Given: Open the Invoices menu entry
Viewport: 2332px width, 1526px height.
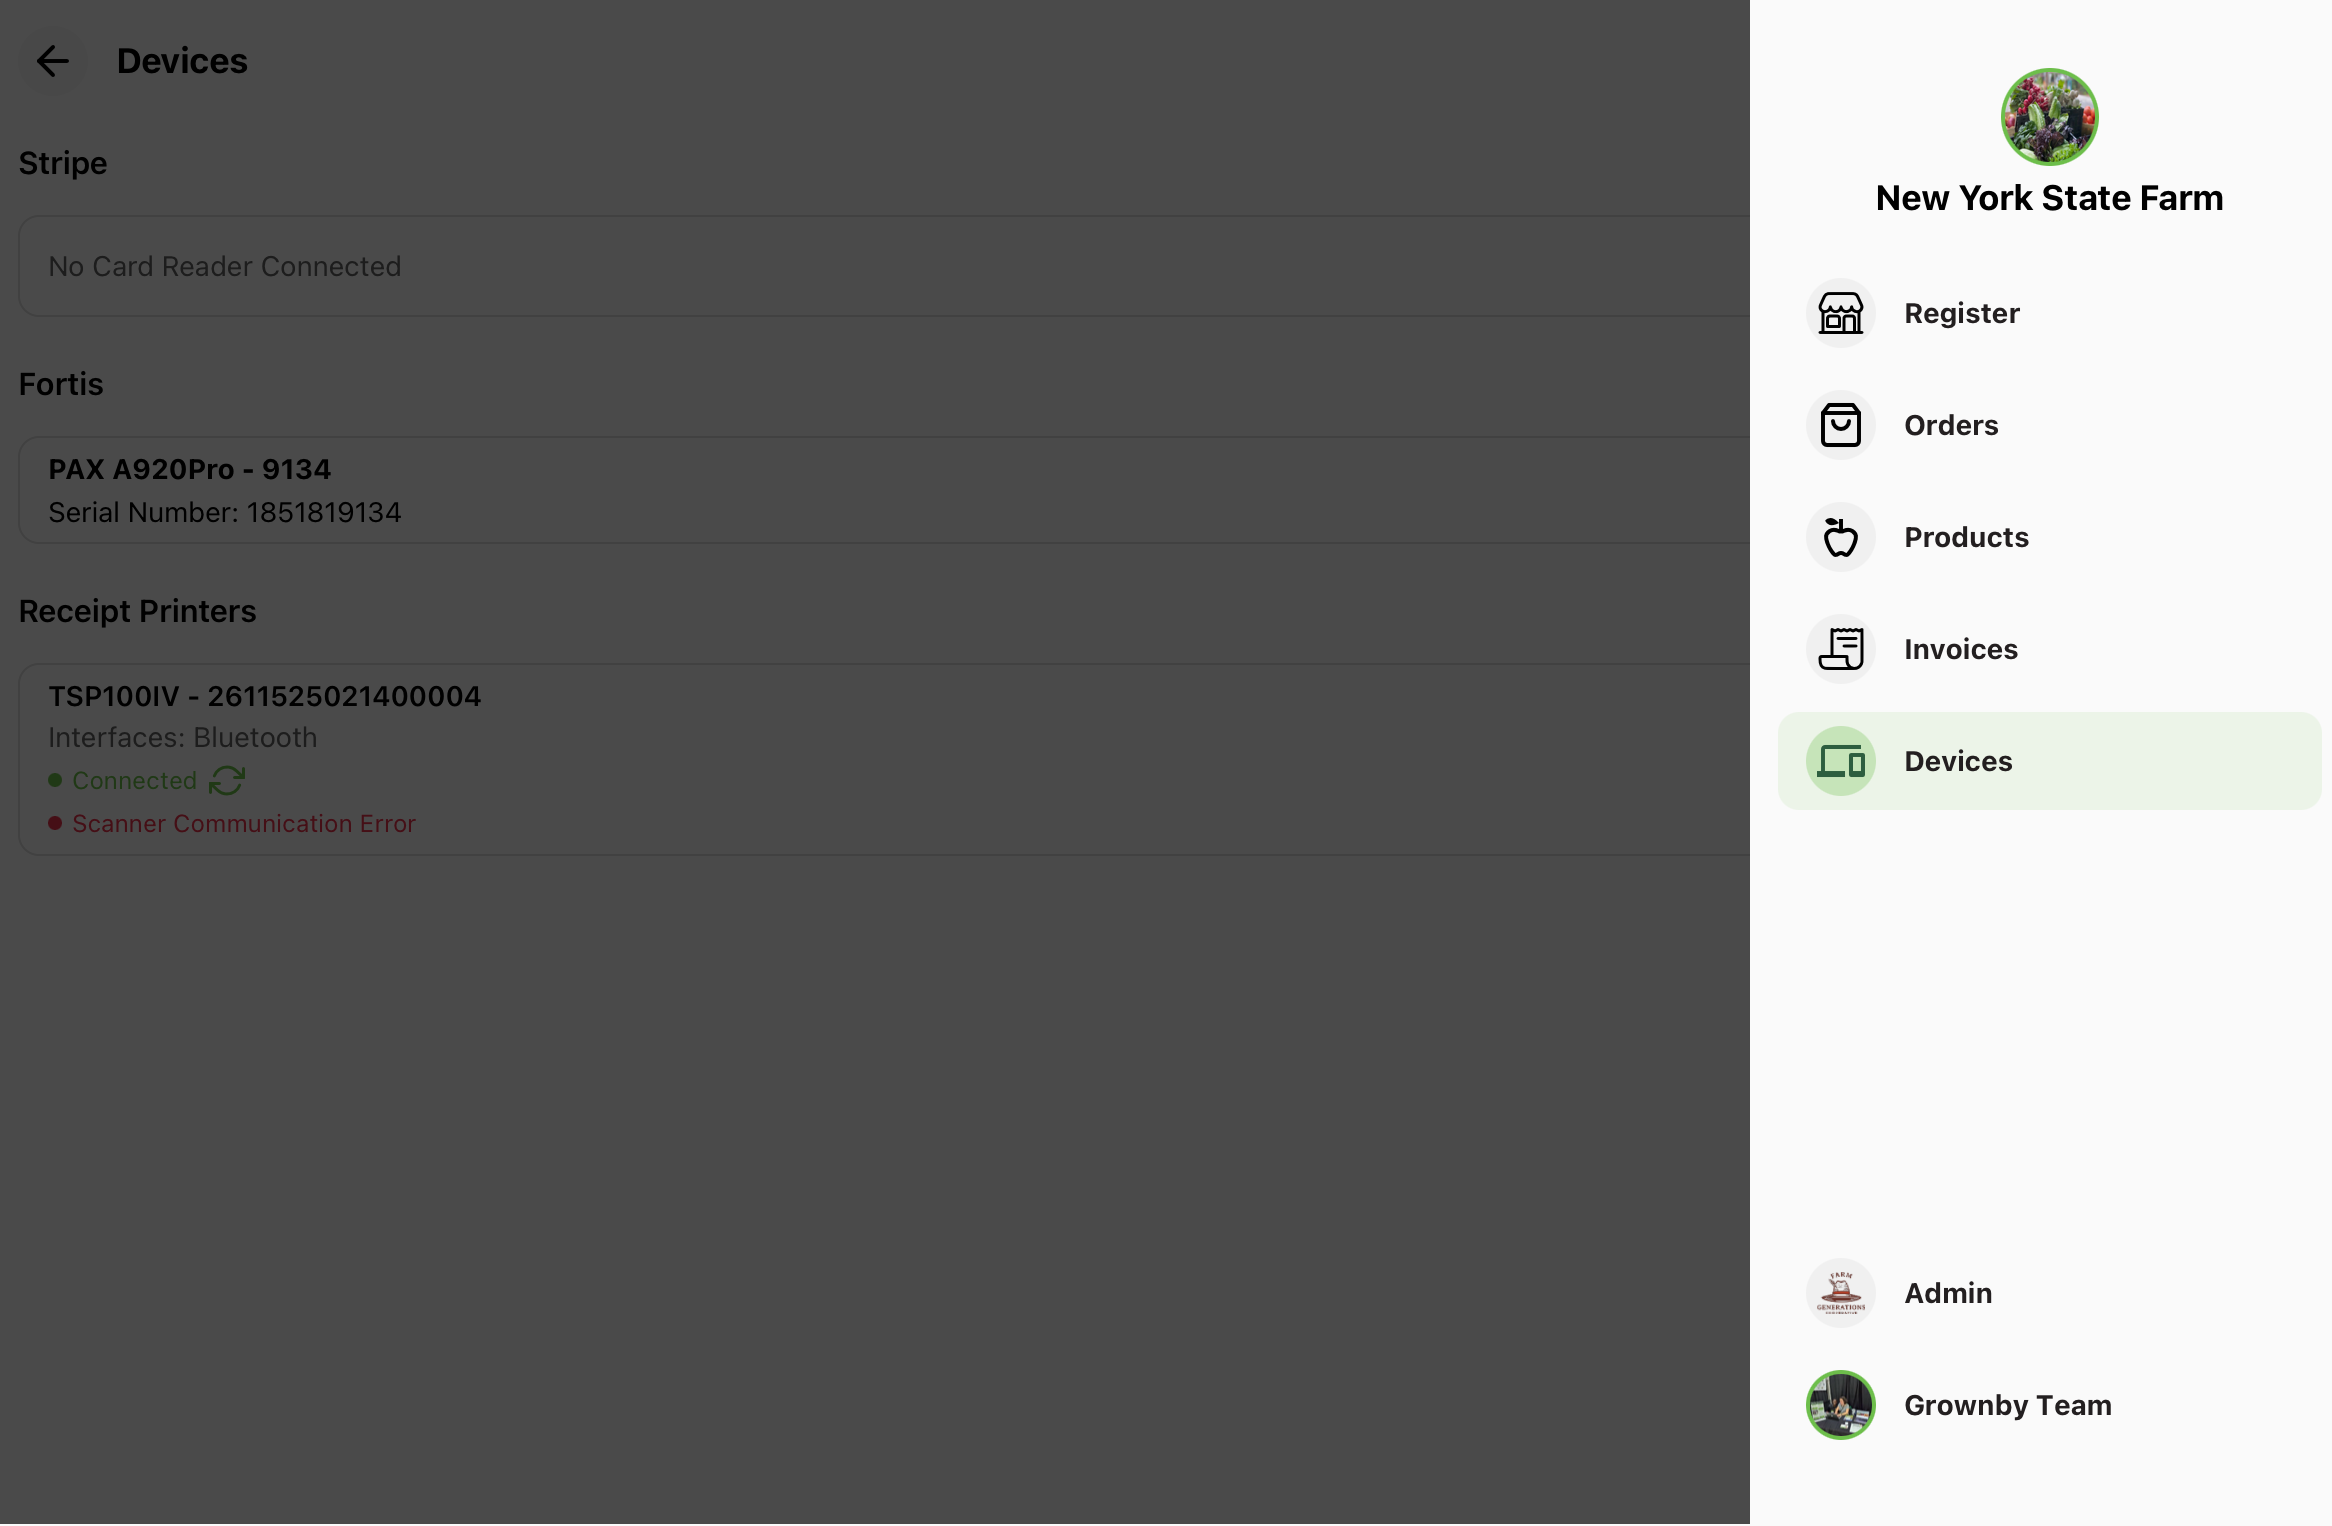Looking at the screenshot, I should [2049, 650].
